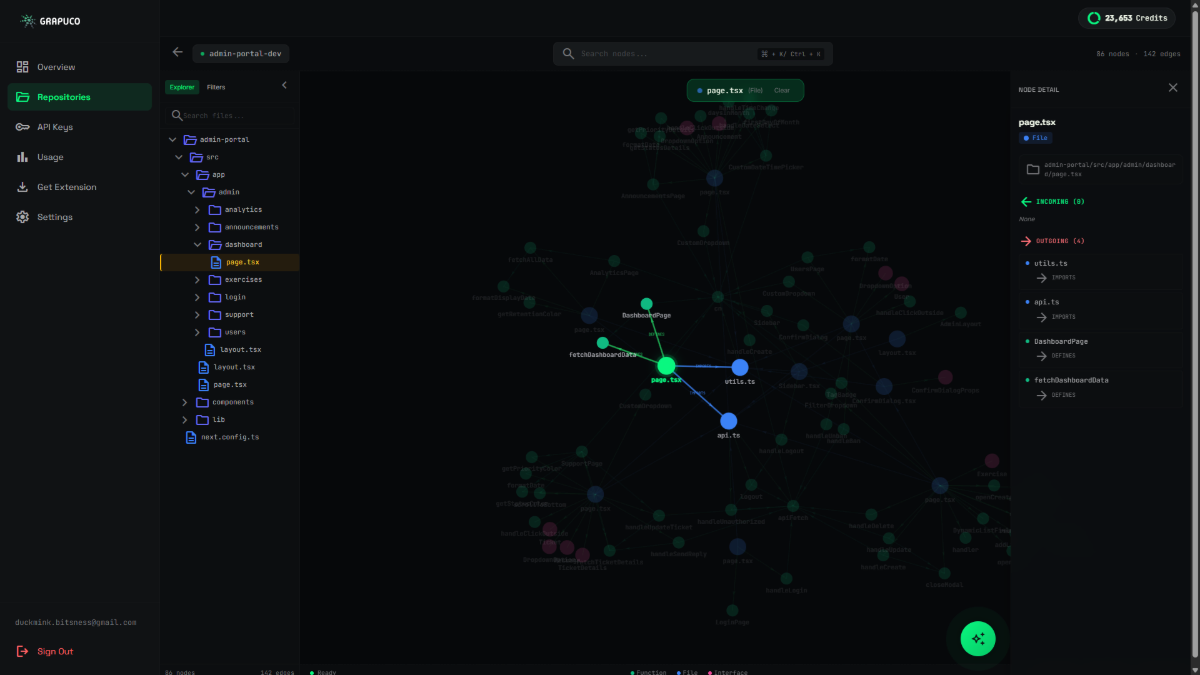The width and height of the screenshot is (1200, 675).
Task: Open Usage in the sidebar
Action: [80, 157]
